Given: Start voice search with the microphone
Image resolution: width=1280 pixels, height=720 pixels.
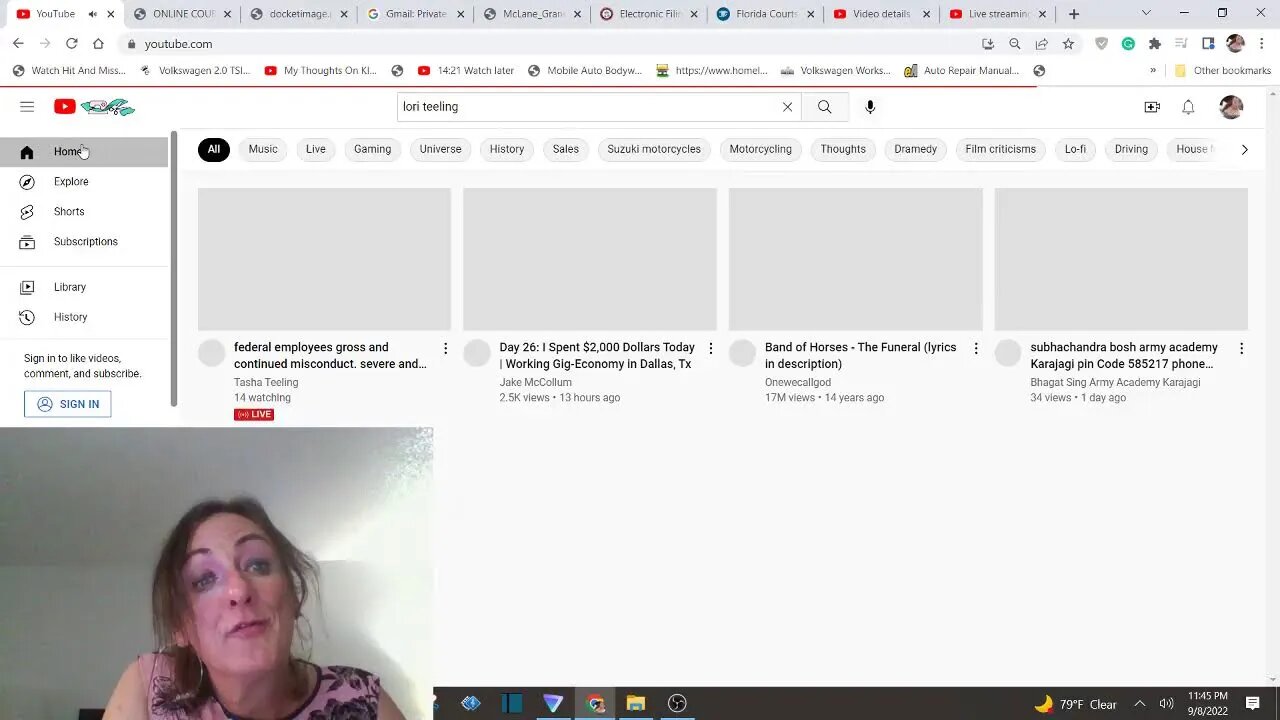Looking at the screenshot, I should 870,107.
